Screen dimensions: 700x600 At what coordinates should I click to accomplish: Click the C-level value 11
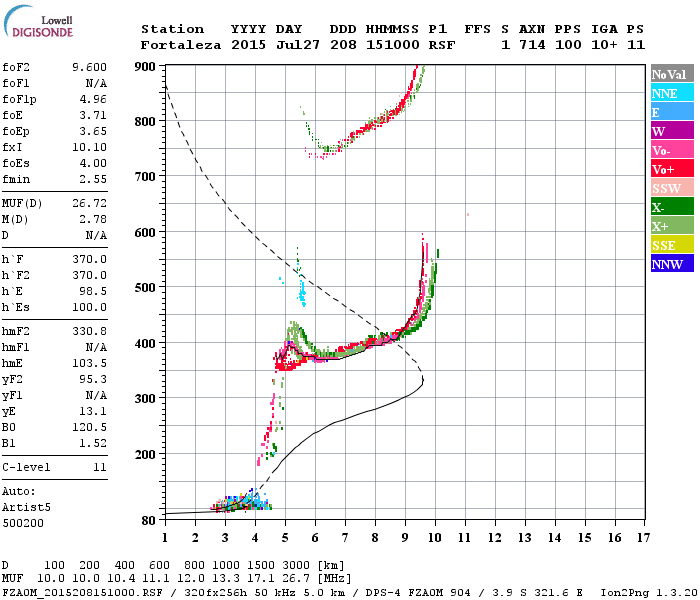[100, 467]
